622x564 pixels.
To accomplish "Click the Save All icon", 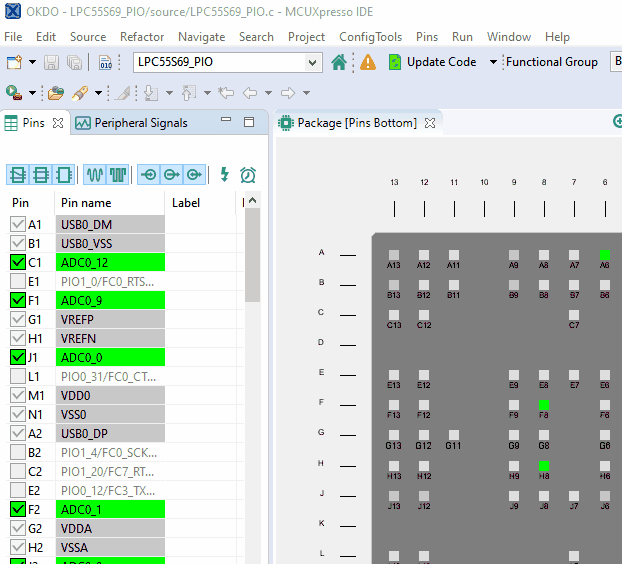I will tap(74, 62).
